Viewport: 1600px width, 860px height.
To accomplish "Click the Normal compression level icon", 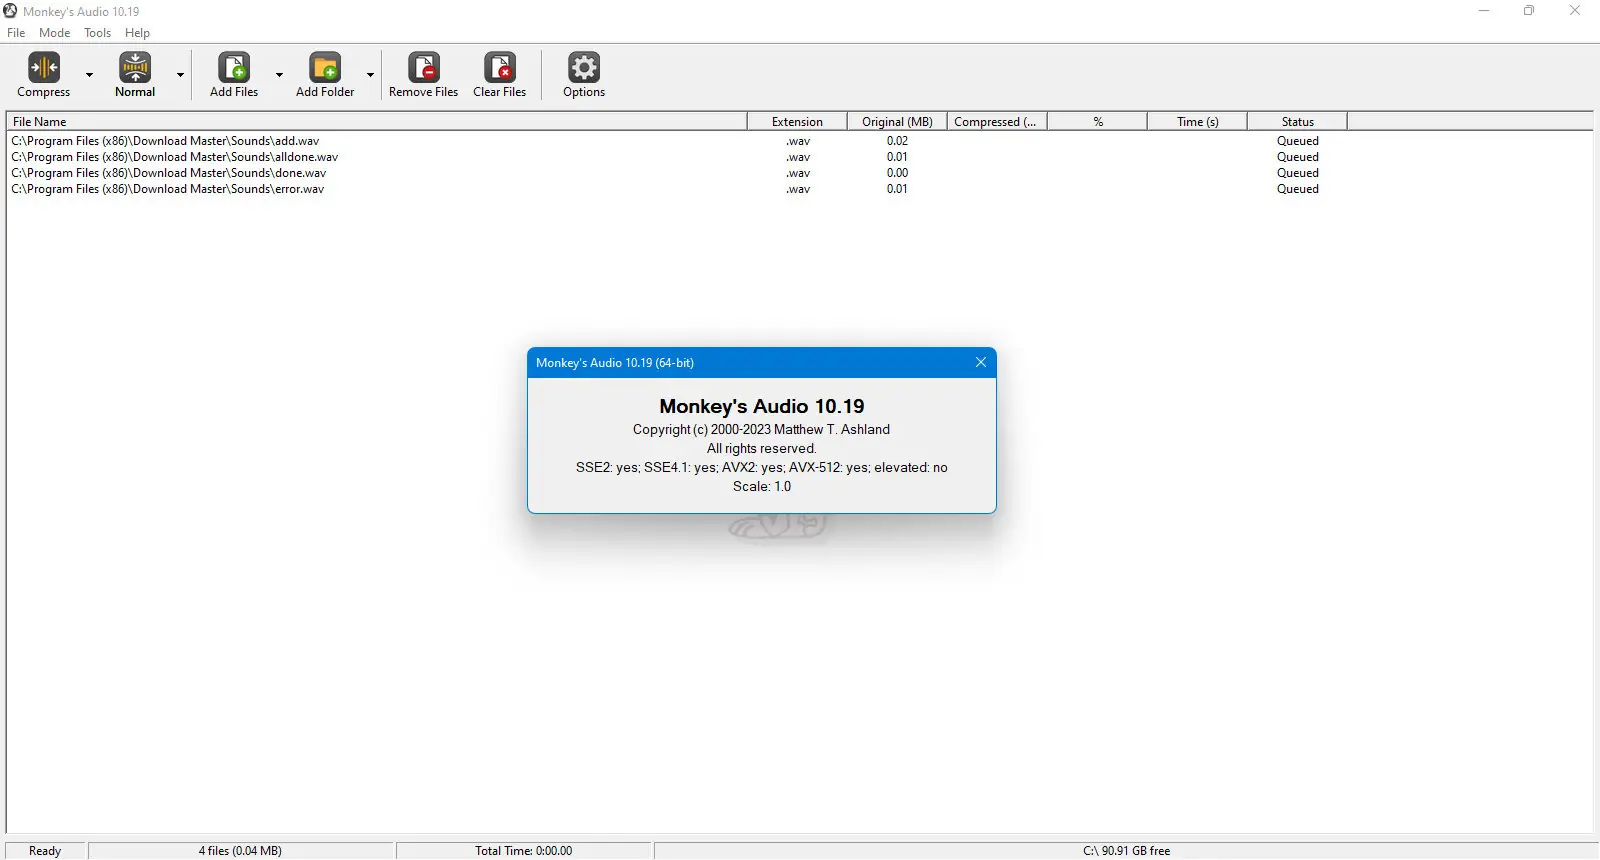I will tap(135, 67).
